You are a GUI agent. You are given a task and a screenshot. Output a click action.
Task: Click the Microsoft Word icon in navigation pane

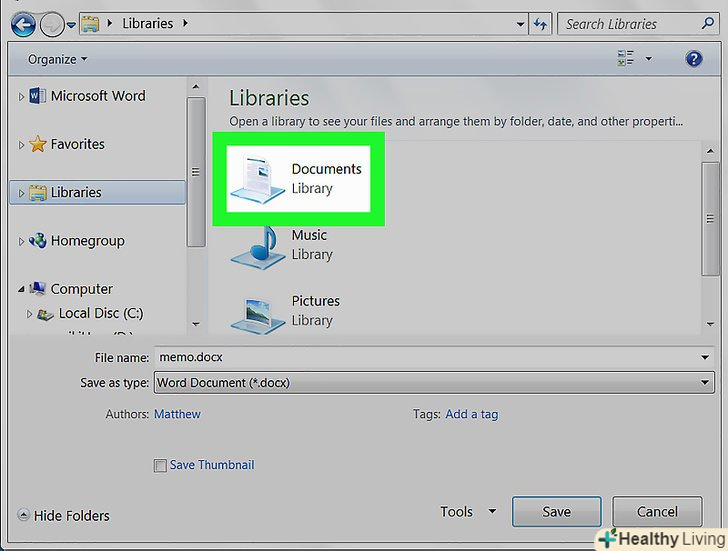click(x=38, y=96)
